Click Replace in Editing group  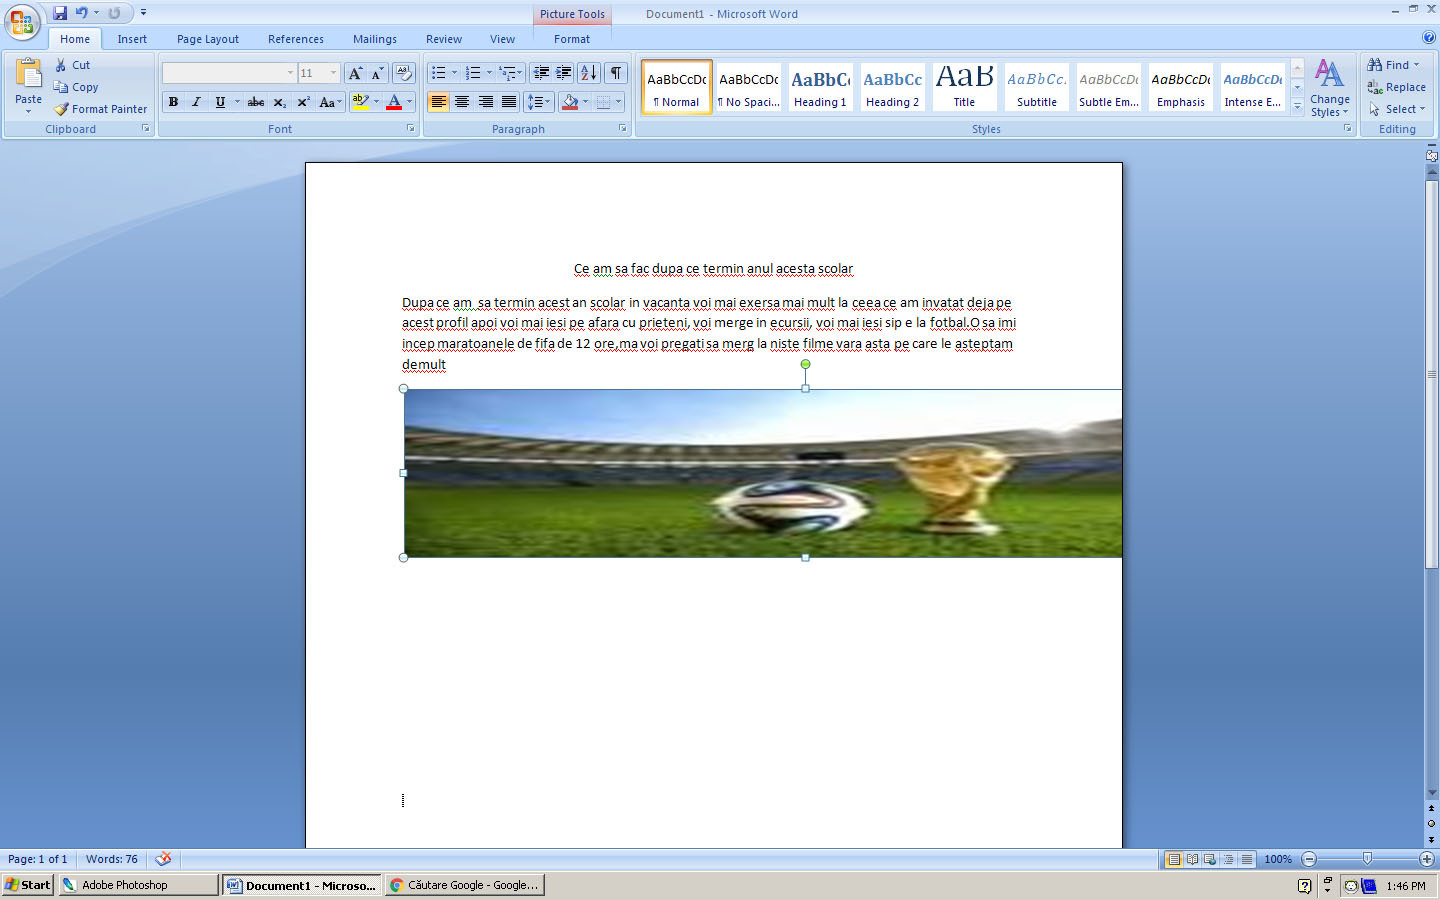[x=1397, y=87]
